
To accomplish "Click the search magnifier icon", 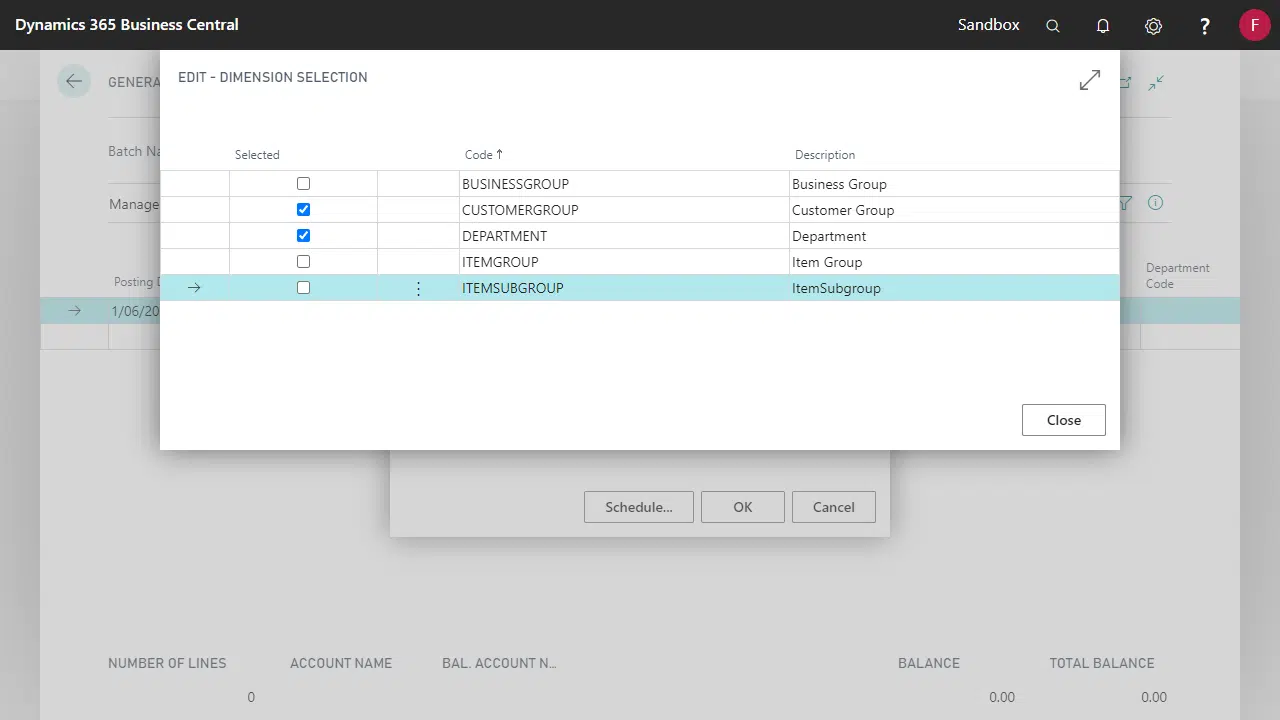I will pos(1053,26).
